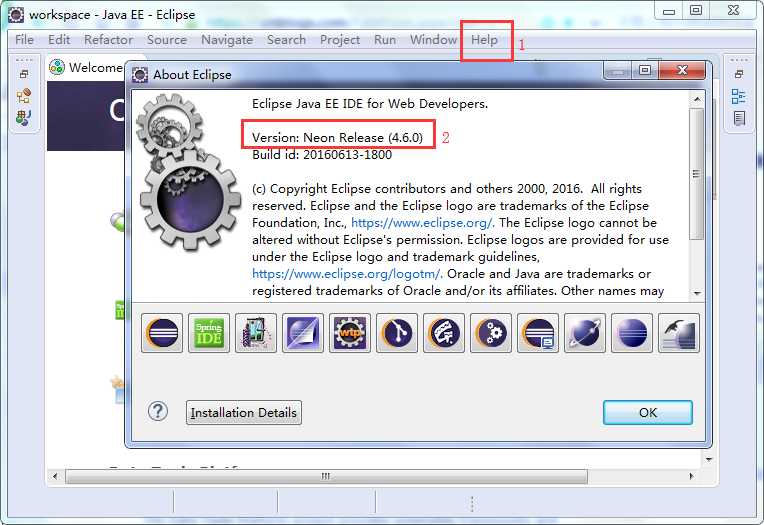The width and height of the screenshot is (764, 525).
Task: Click the Installation Details button
Action: pos(244,412)
